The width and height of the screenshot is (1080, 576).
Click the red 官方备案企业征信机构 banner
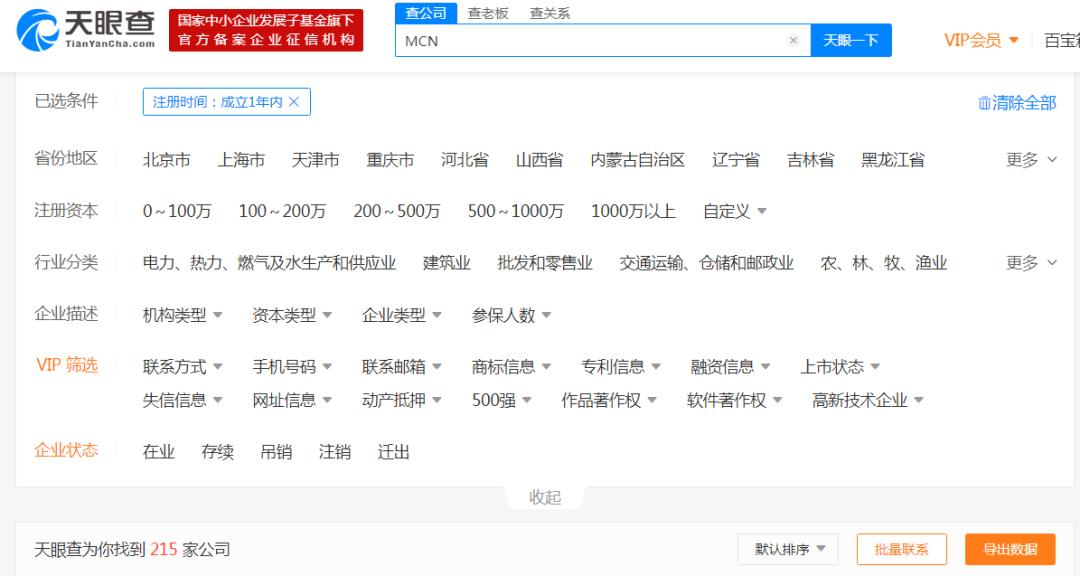(266, 30)
